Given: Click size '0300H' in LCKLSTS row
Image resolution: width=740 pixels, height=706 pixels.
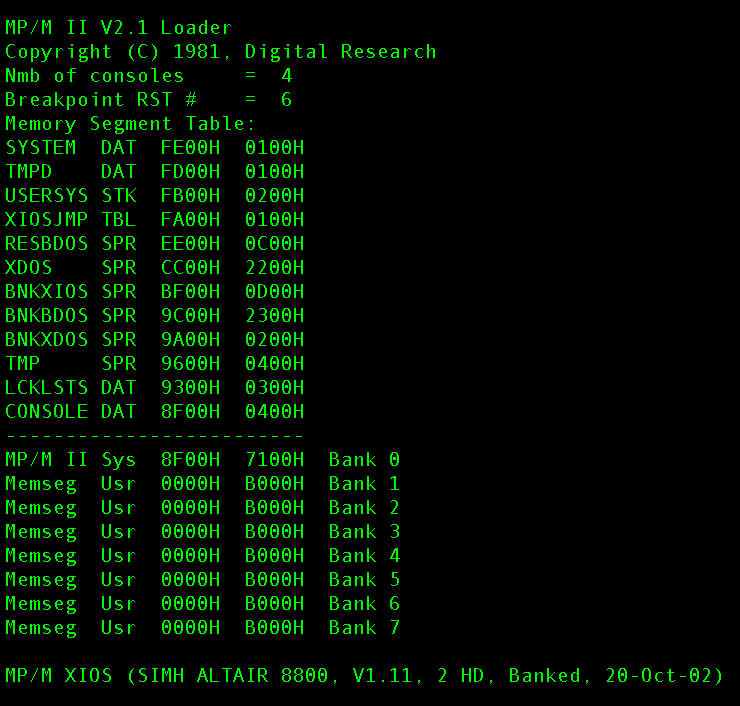Looking at the screenshot, I should coord(275,388).
